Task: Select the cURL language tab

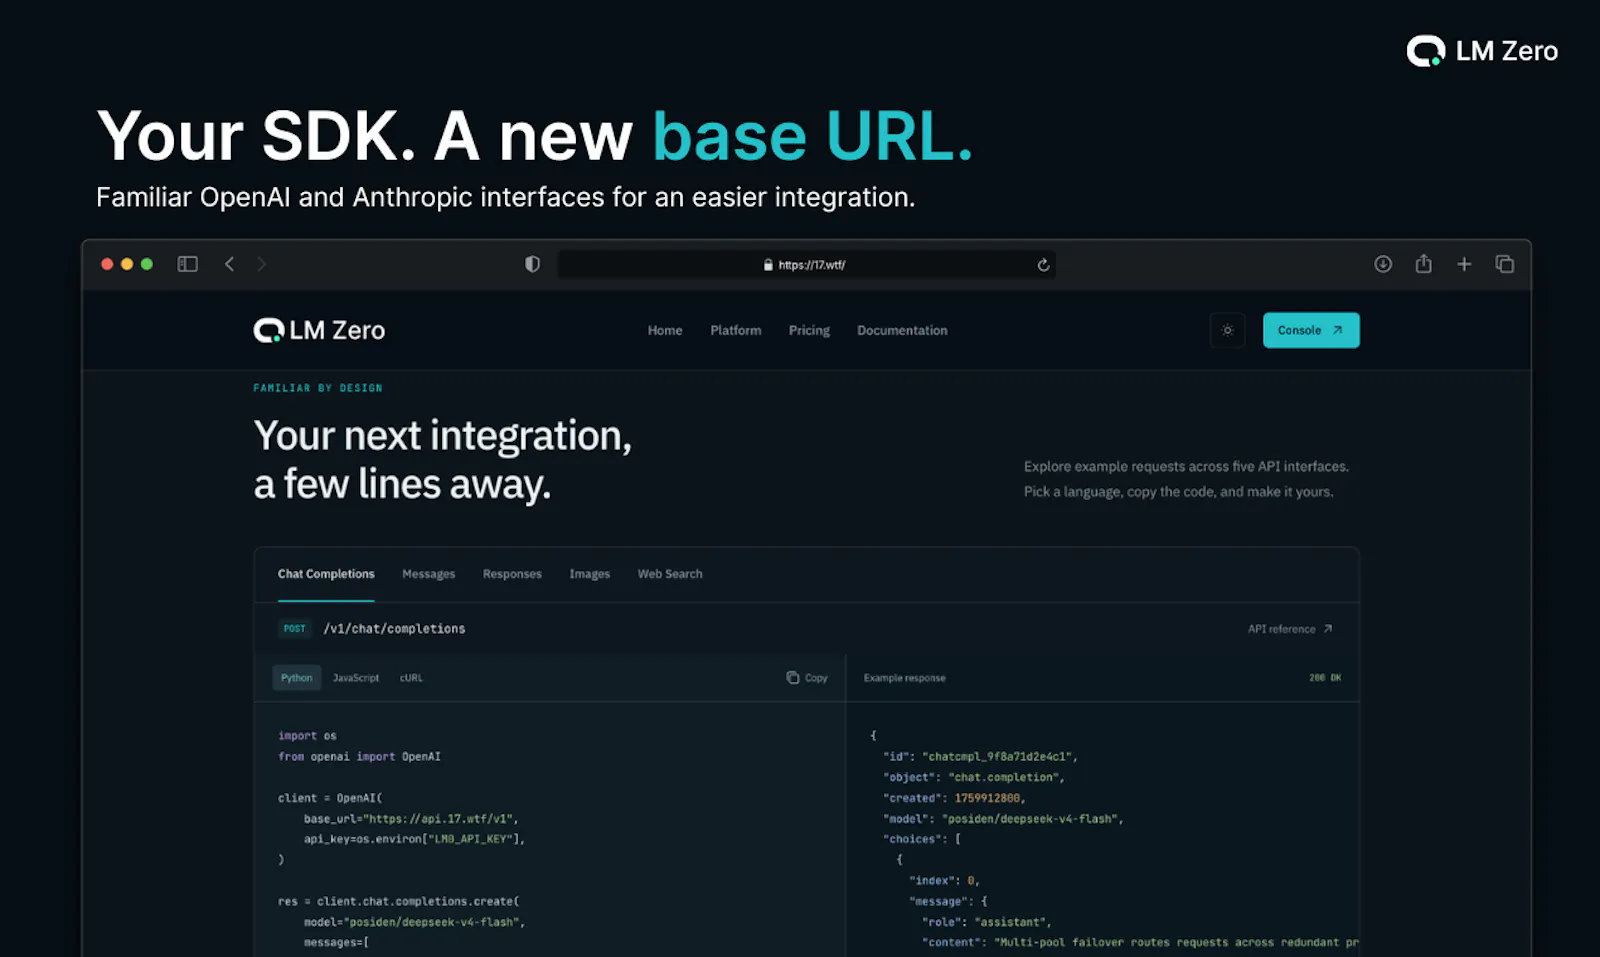Action: (x=411, y=678)
